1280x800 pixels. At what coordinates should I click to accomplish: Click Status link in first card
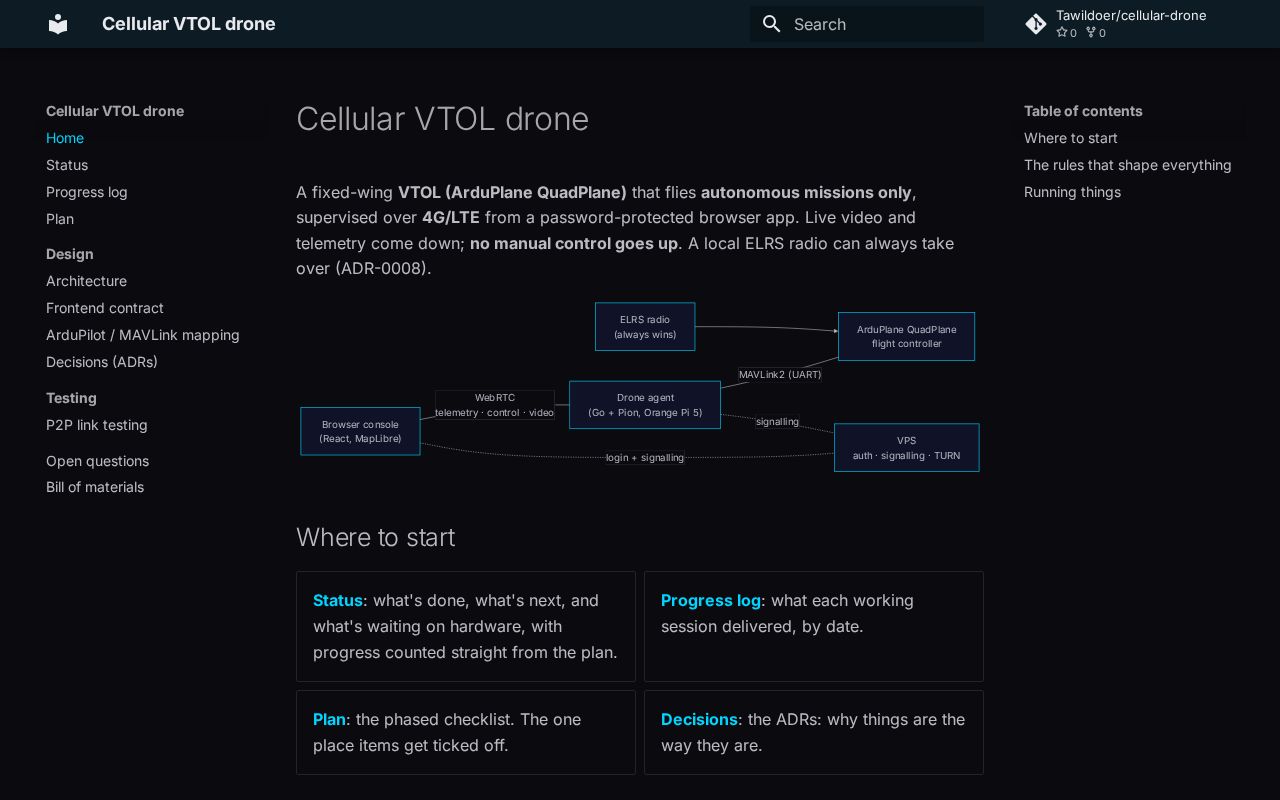[337, 600]
